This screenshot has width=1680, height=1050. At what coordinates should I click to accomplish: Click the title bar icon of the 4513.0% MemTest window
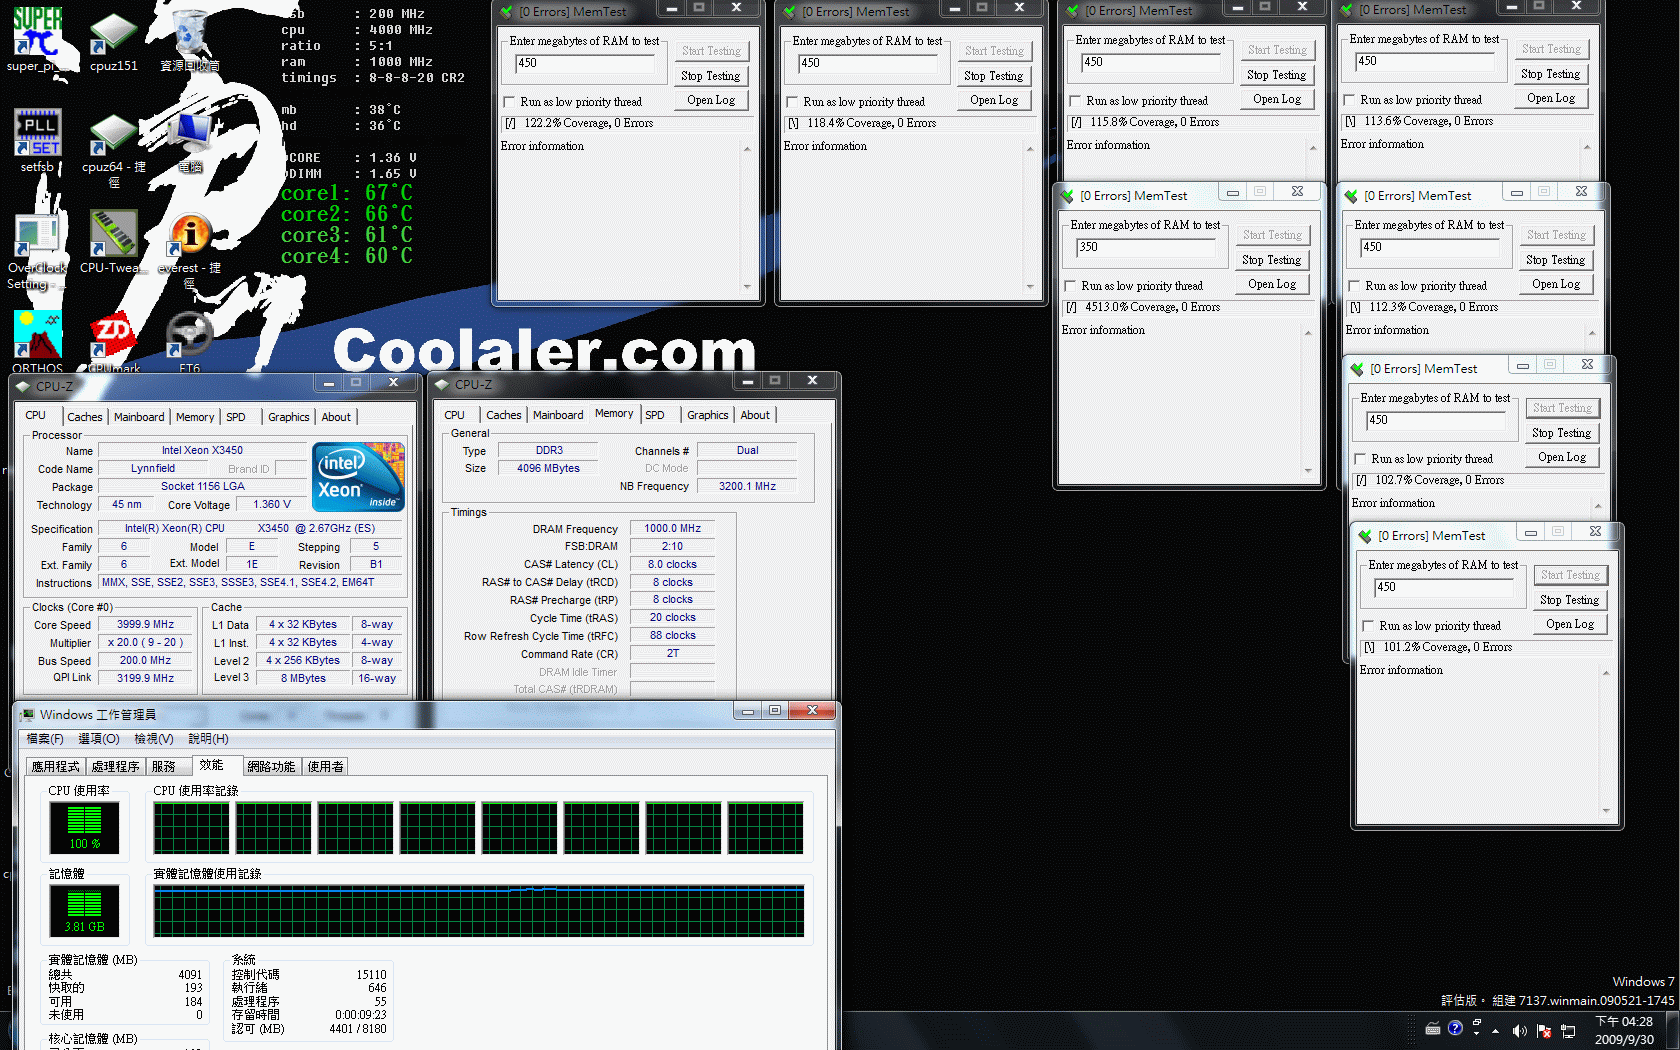coord(1067,196)
